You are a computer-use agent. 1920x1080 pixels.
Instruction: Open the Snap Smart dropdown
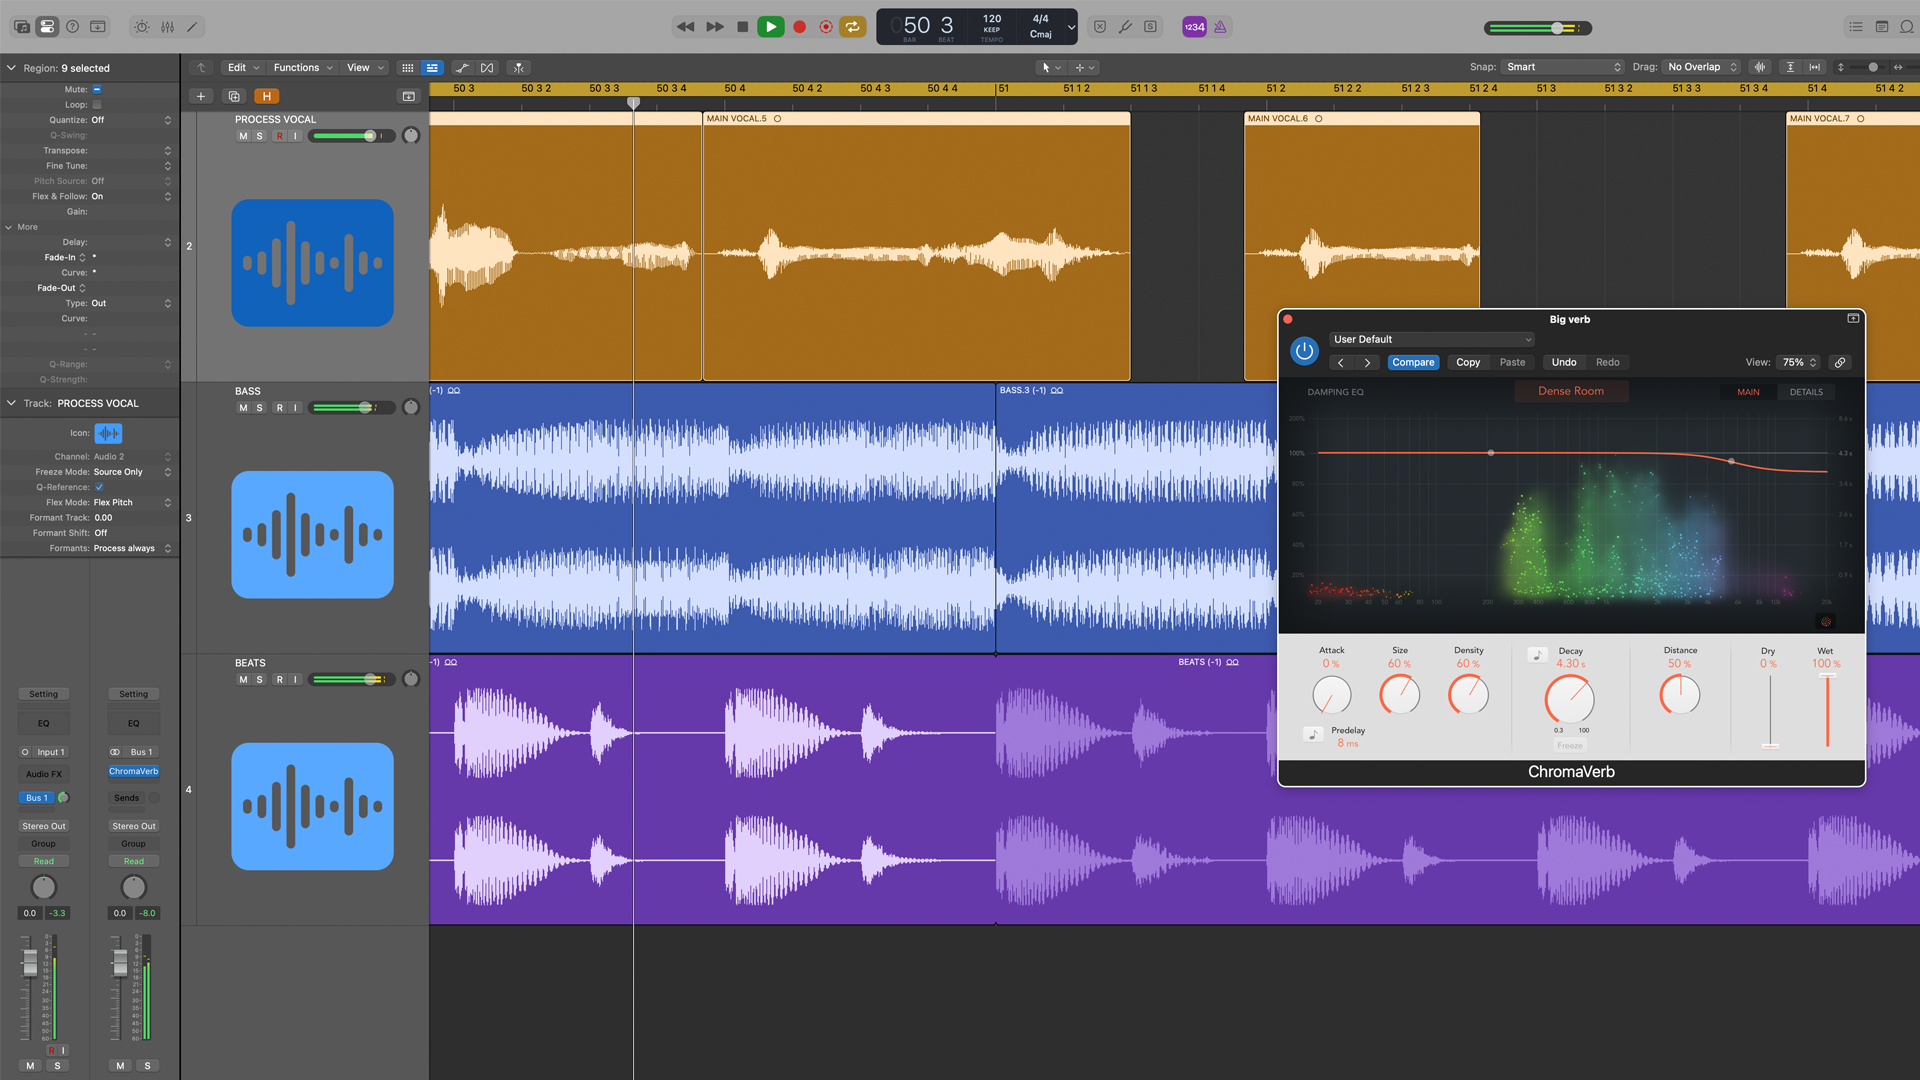tap(1564, 67)
